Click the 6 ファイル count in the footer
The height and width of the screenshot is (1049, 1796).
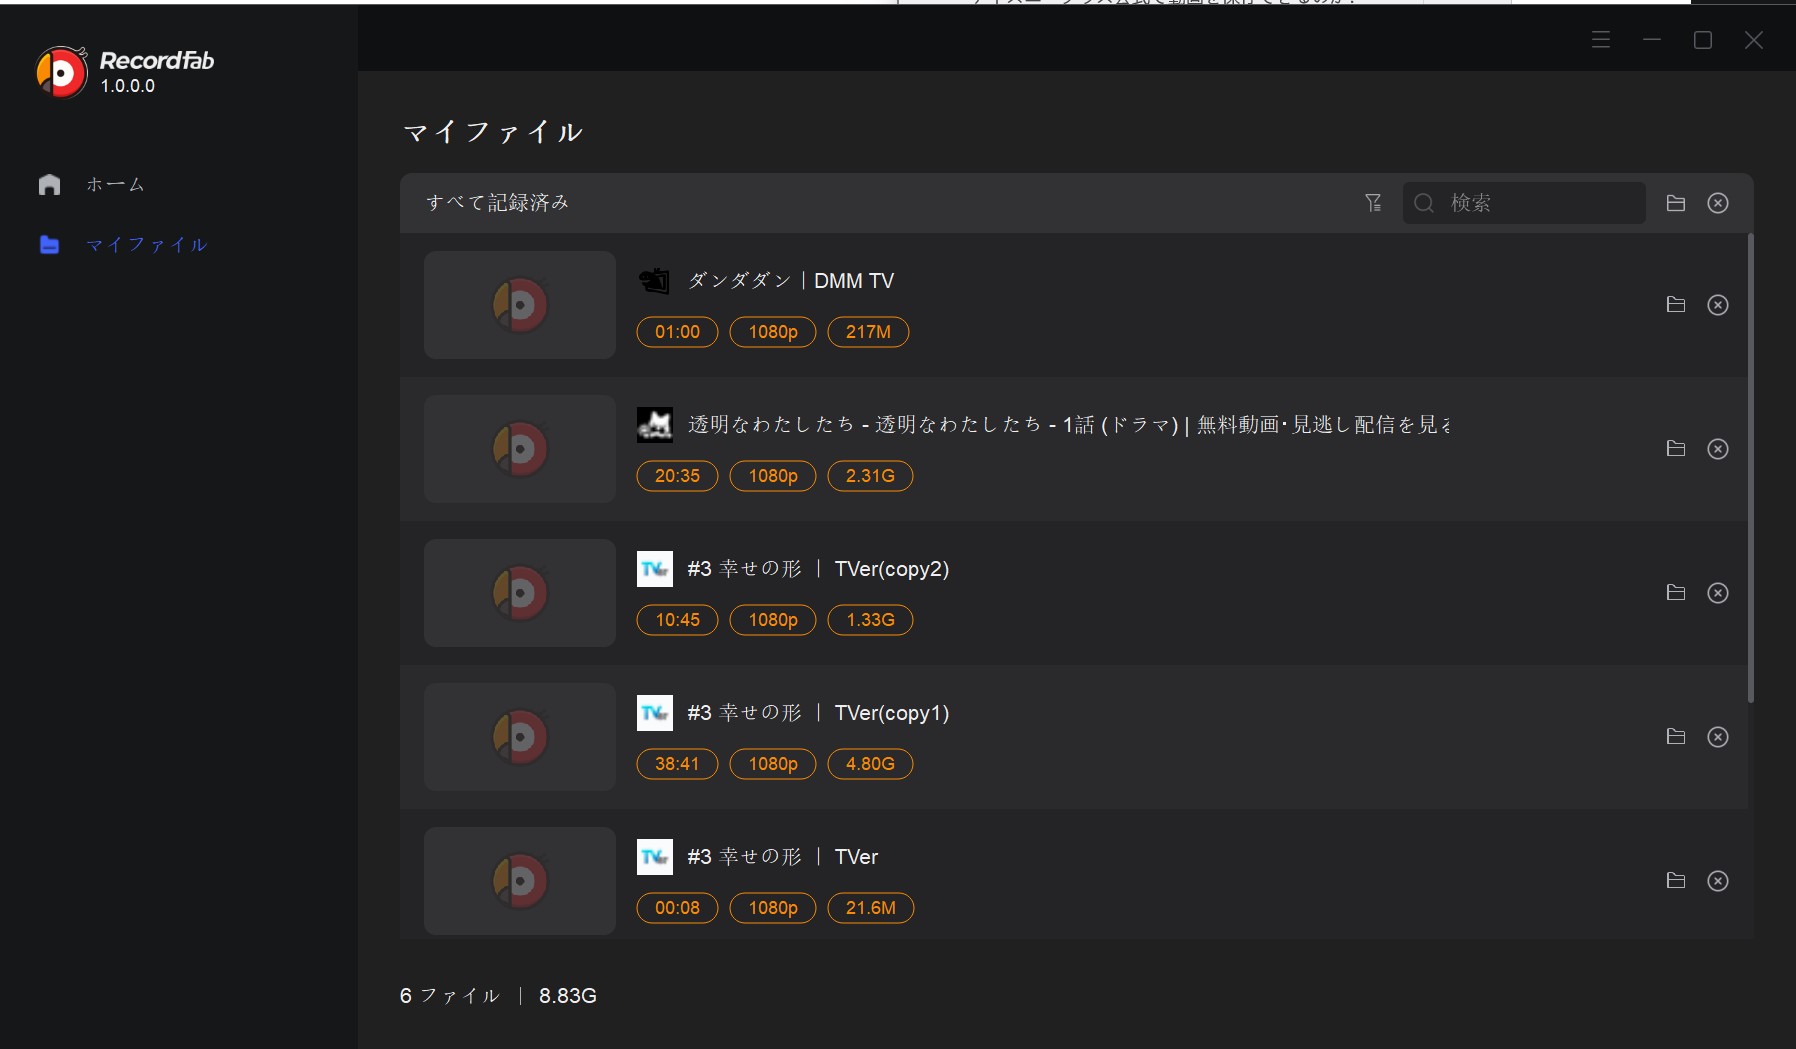coord(449,996)
